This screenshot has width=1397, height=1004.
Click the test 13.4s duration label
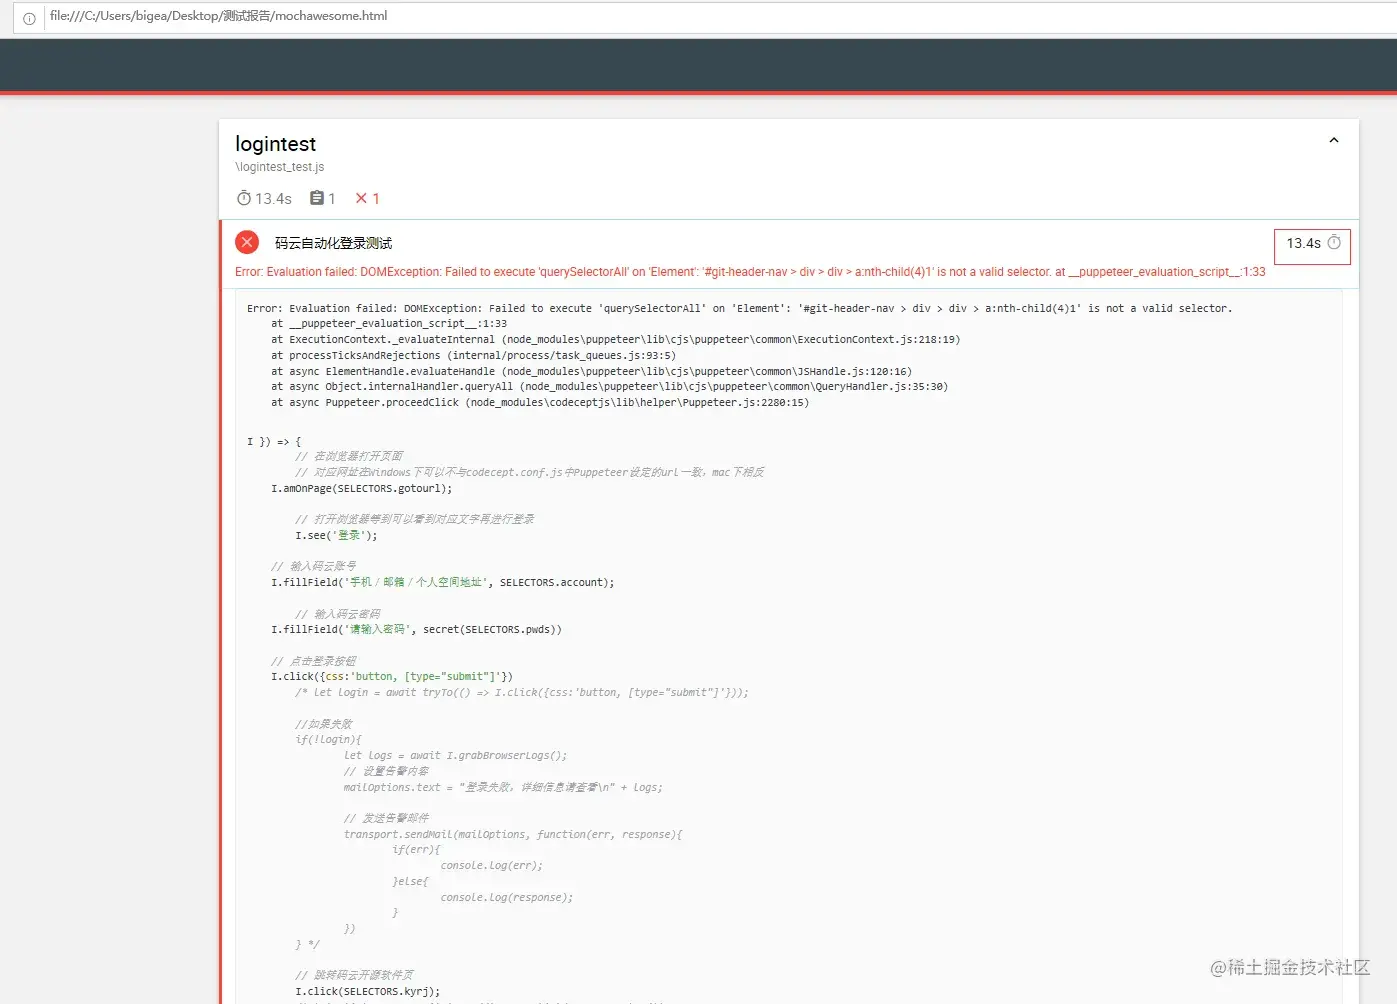coord(1303,243)
